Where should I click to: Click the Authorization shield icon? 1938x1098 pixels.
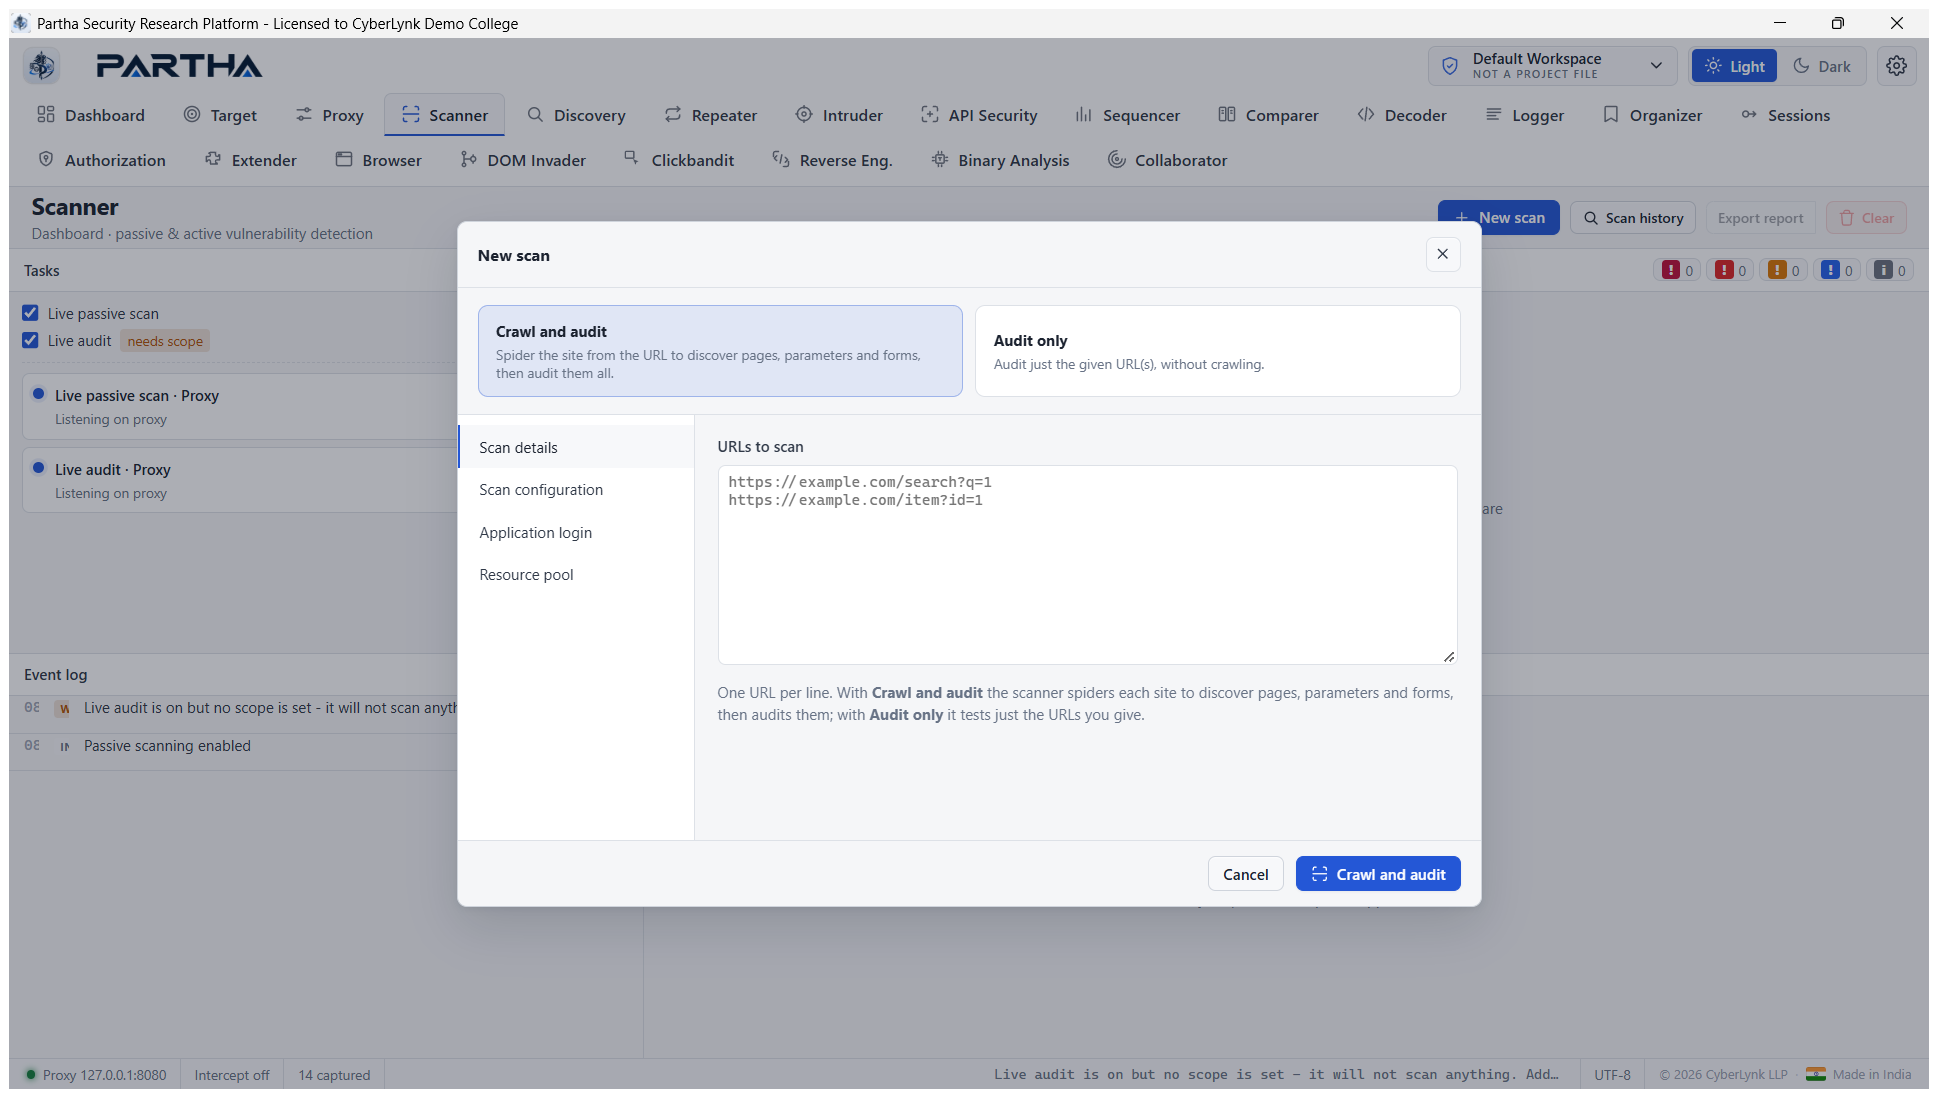pos(46,160)
